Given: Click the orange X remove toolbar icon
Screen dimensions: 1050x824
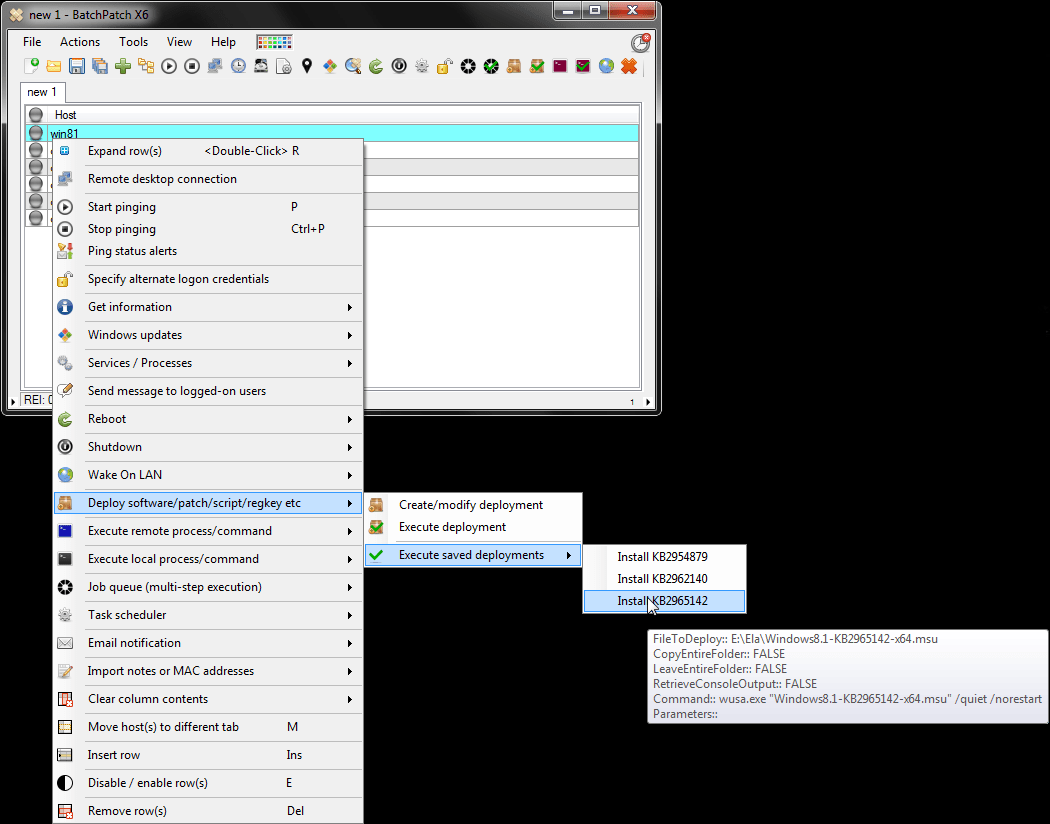Looking at the screenshot, I should pos(629,66).
